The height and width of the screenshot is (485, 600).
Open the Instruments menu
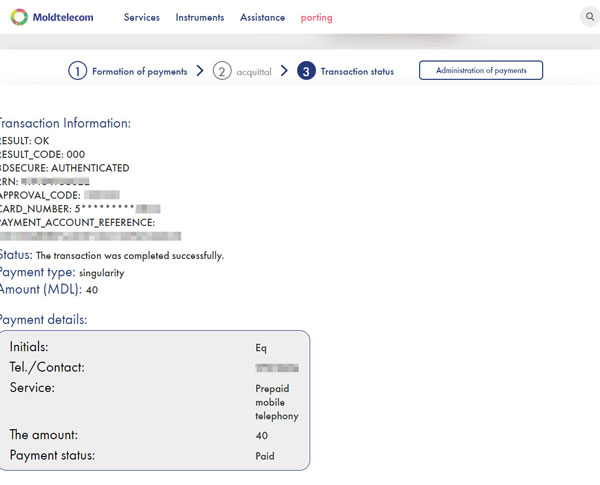[x=200, y=18]
